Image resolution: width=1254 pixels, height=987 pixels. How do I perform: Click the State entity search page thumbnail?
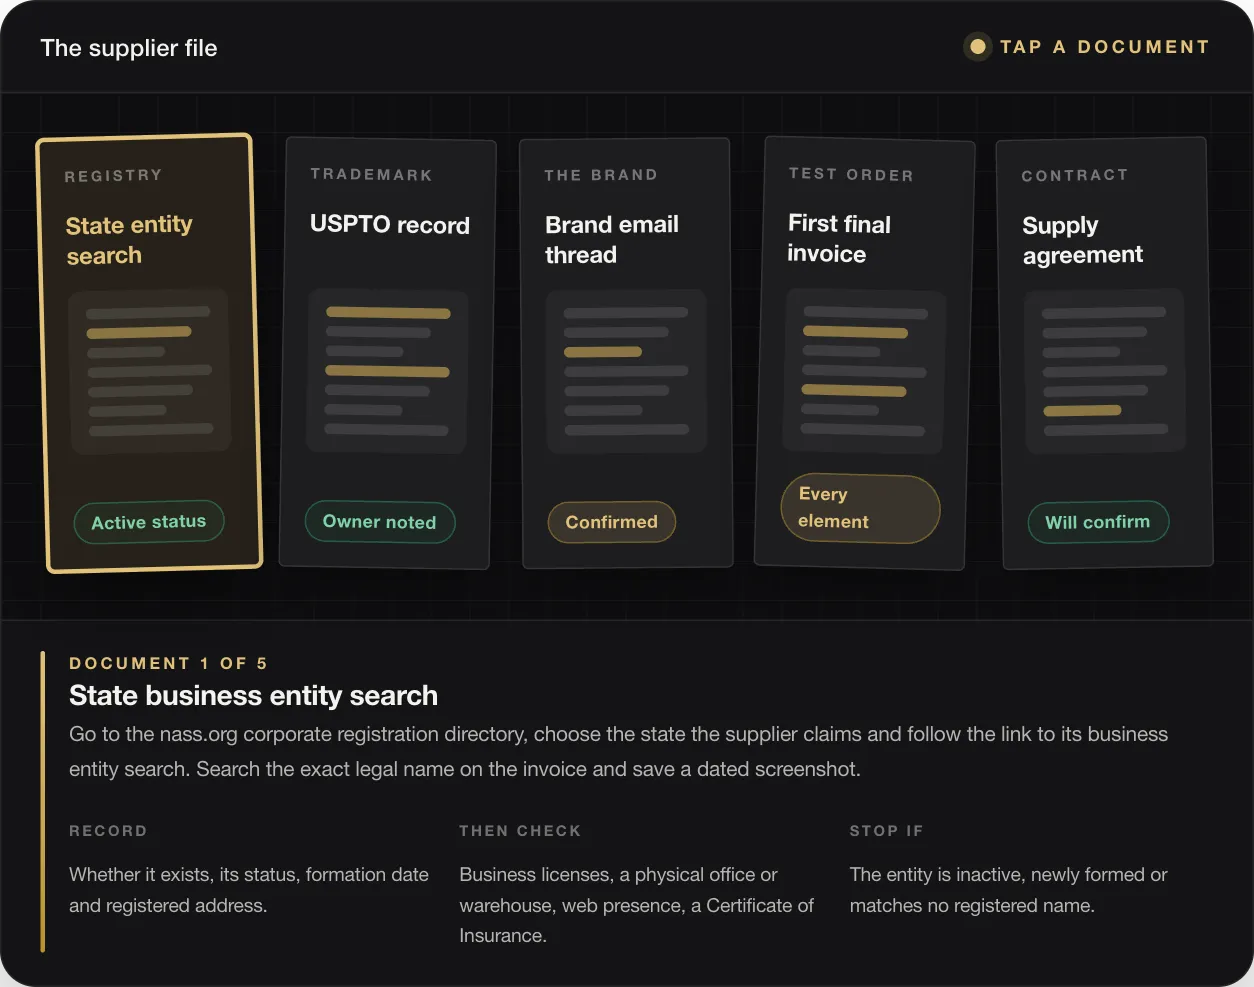tap(150, 371)
